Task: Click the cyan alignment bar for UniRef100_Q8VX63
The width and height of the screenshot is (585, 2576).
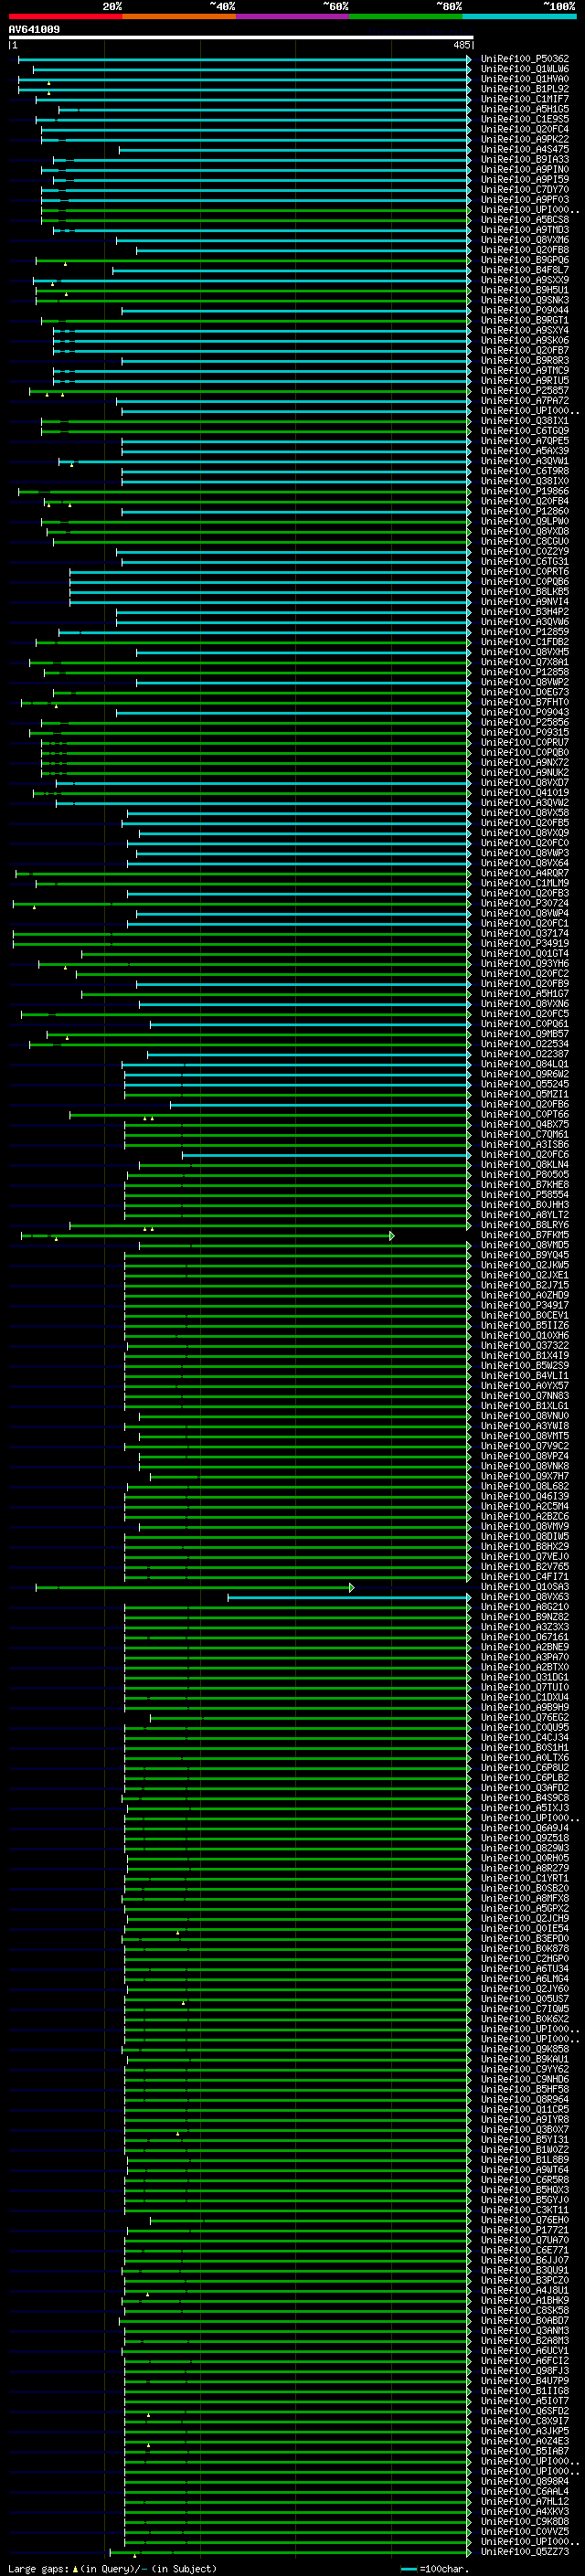Action: (x=348, y=1598)
